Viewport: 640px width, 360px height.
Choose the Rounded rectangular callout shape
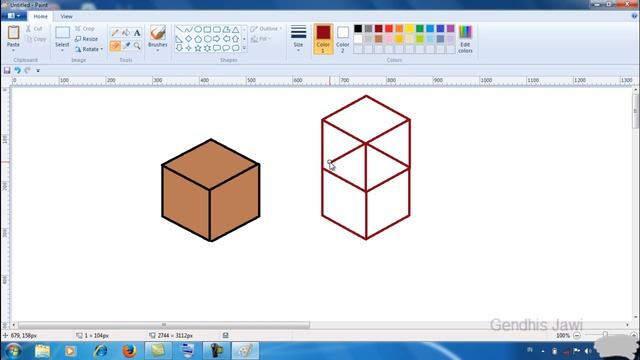point(217,48)
